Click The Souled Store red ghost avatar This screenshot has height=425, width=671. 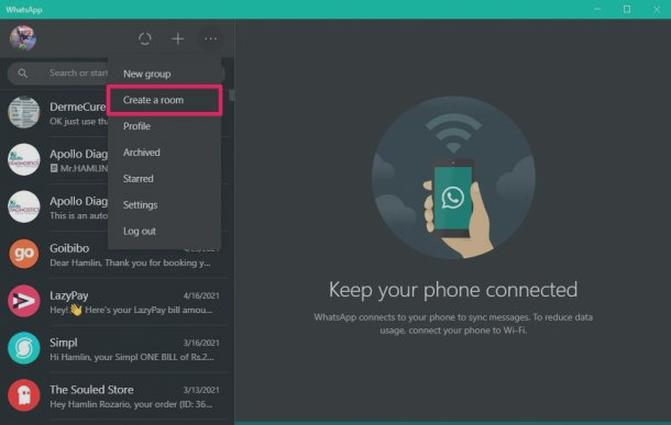click(x=24, y=395)
